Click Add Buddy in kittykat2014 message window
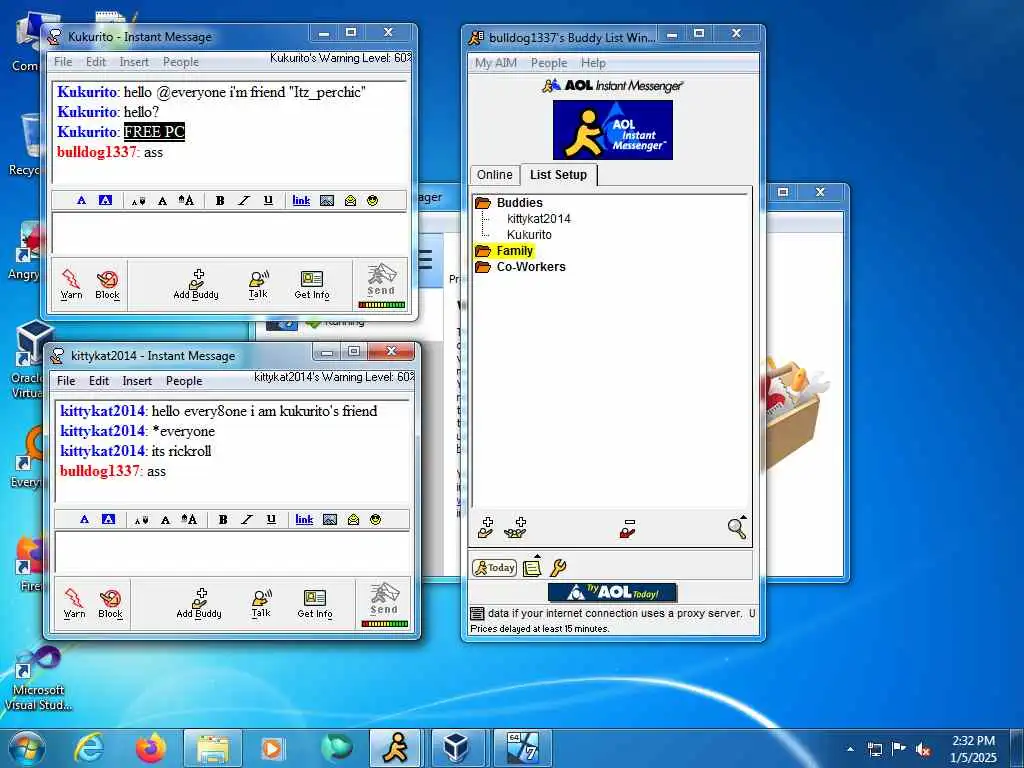The height and width of the screenshot is (768, 1024). (199, 603)
